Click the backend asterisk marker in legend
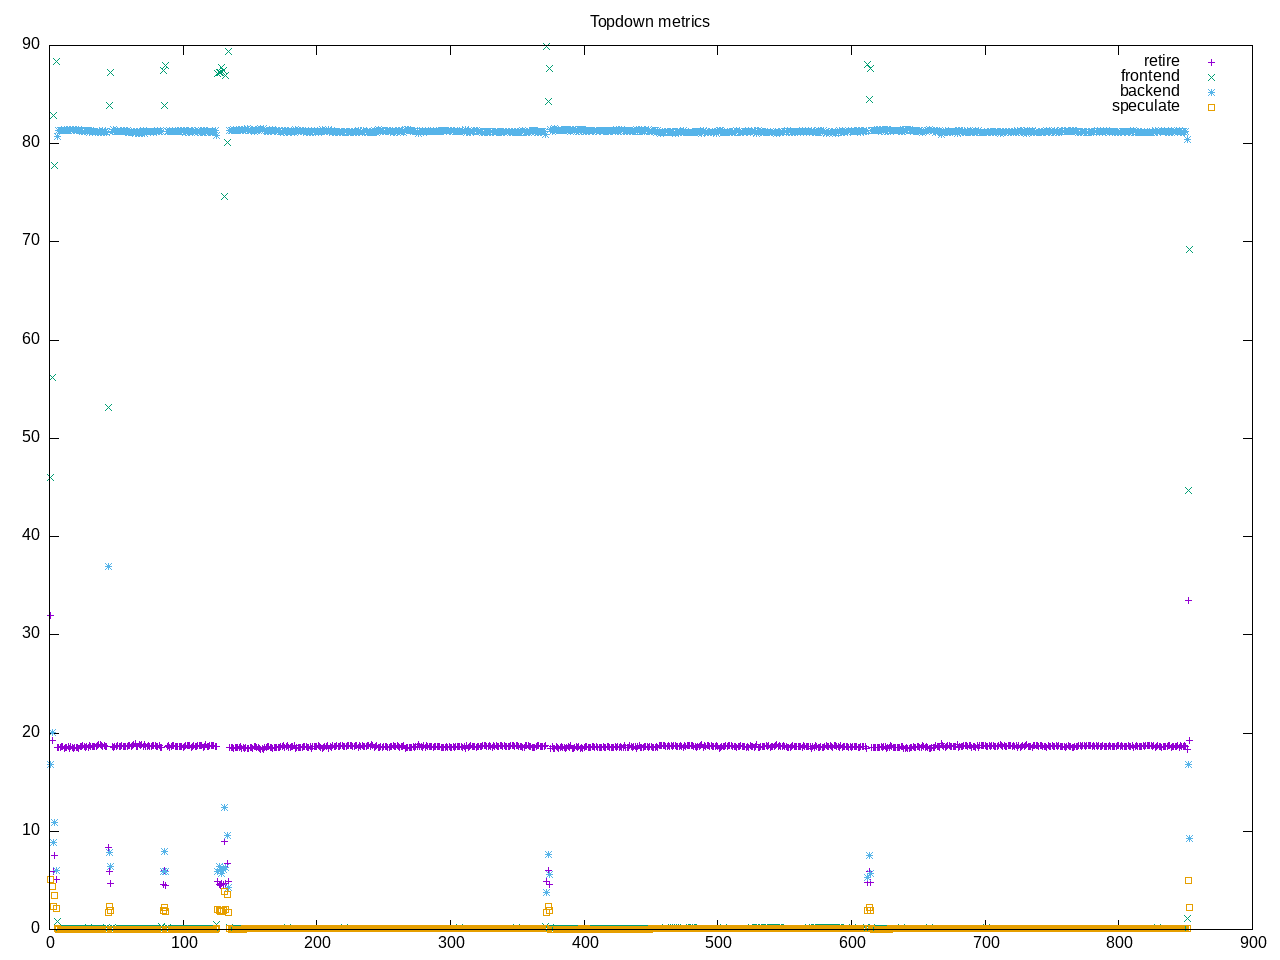This screenshot has height=960, width=1280. coord(1211,92)
